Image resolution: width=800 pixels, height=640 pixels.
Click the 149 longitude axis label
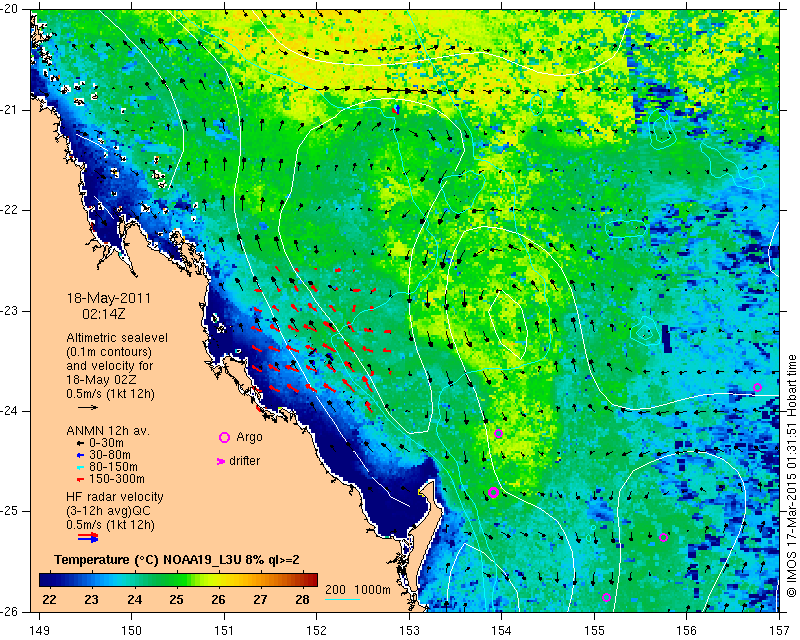pos(40,631)
